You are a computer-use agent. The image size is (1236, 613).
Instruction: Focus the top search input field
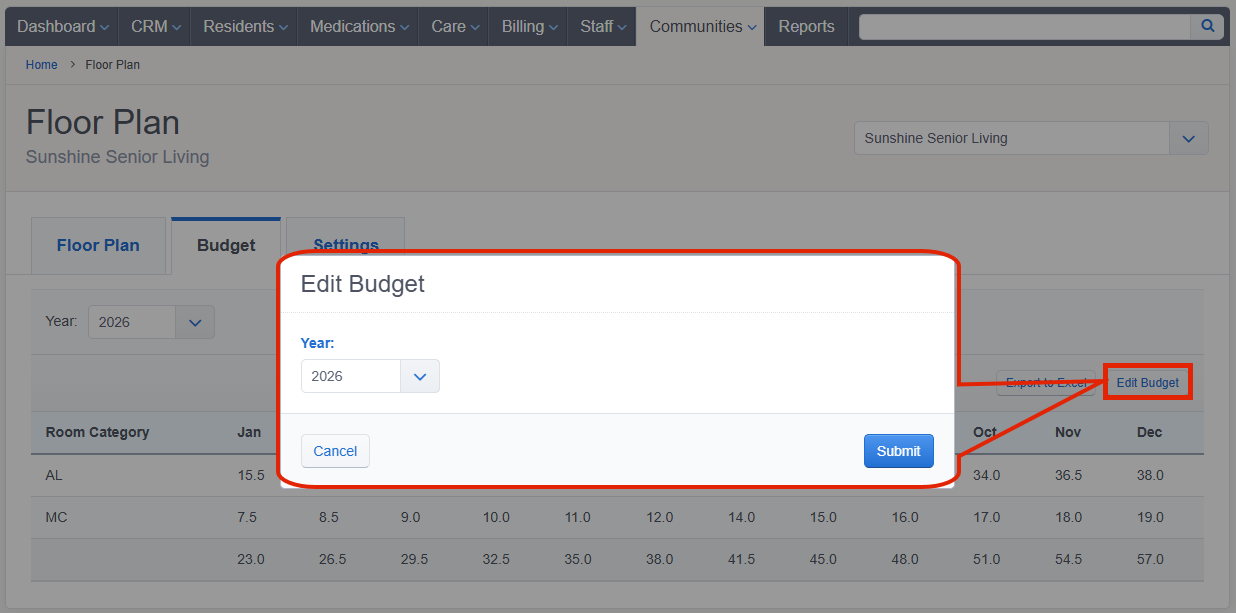tap(1024, 27)
